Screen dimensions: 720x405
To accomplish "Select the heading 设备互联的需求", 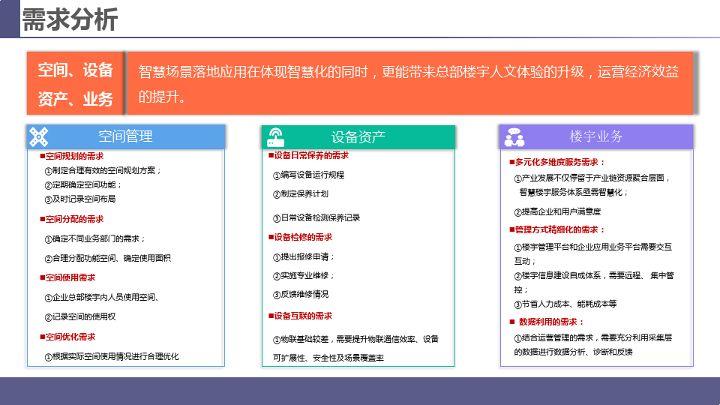I will click(300, 316).
